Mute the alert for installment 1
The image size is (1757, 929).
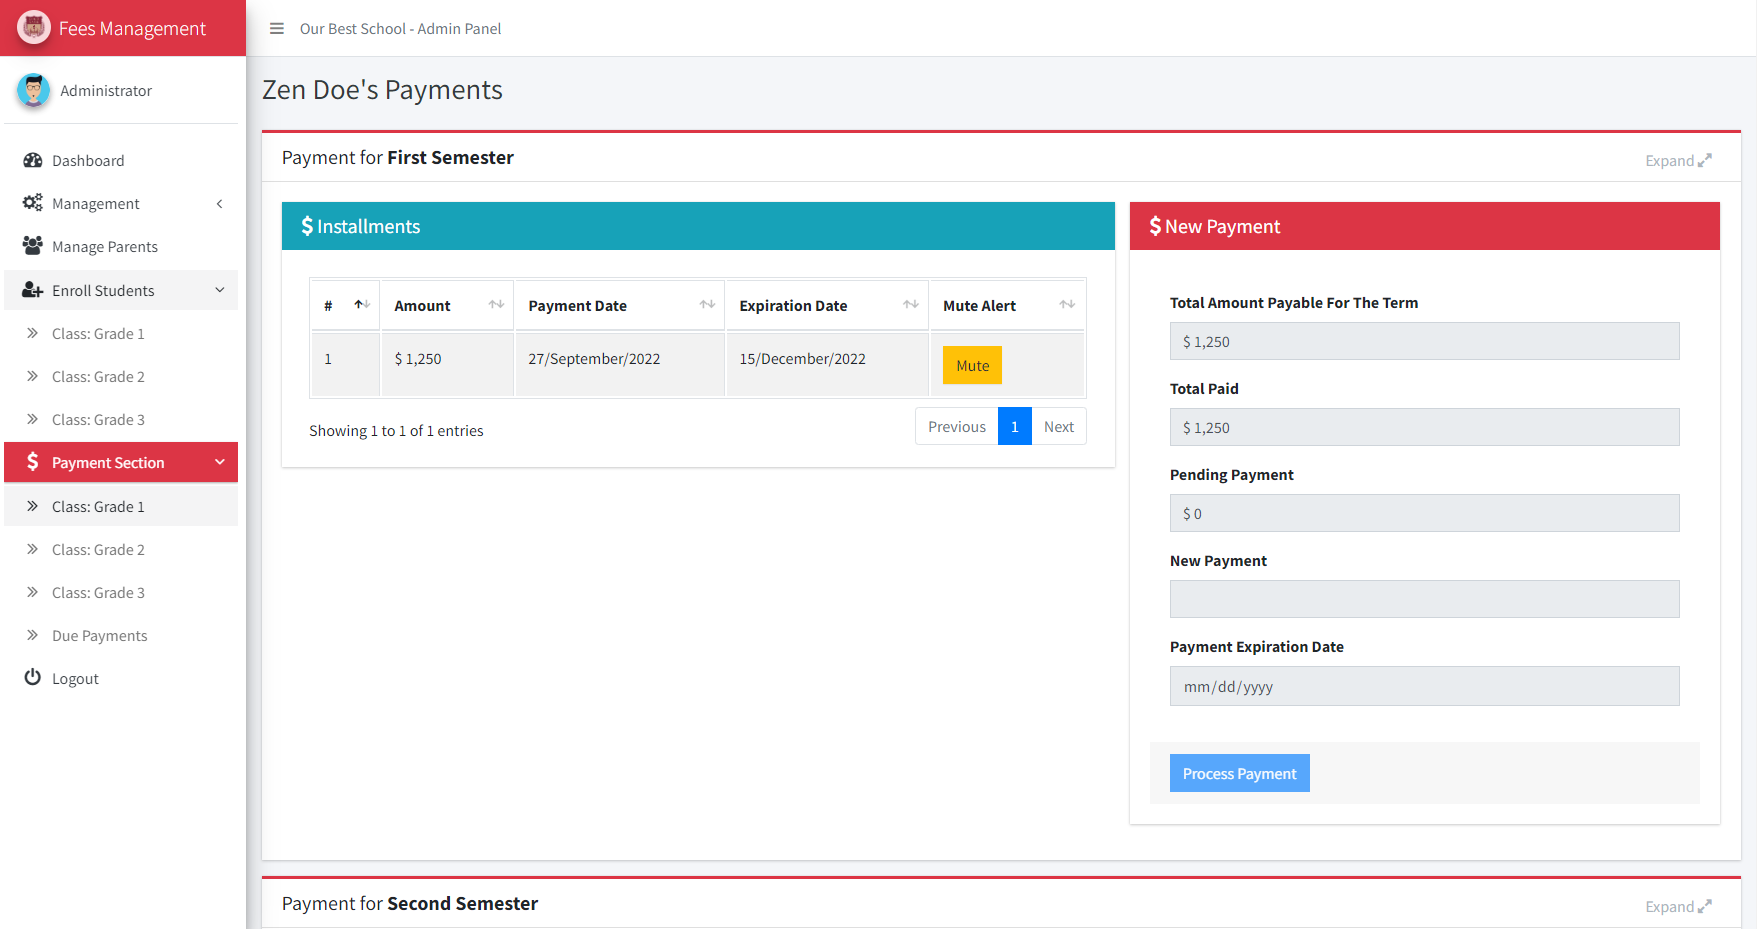click(971, 364)
